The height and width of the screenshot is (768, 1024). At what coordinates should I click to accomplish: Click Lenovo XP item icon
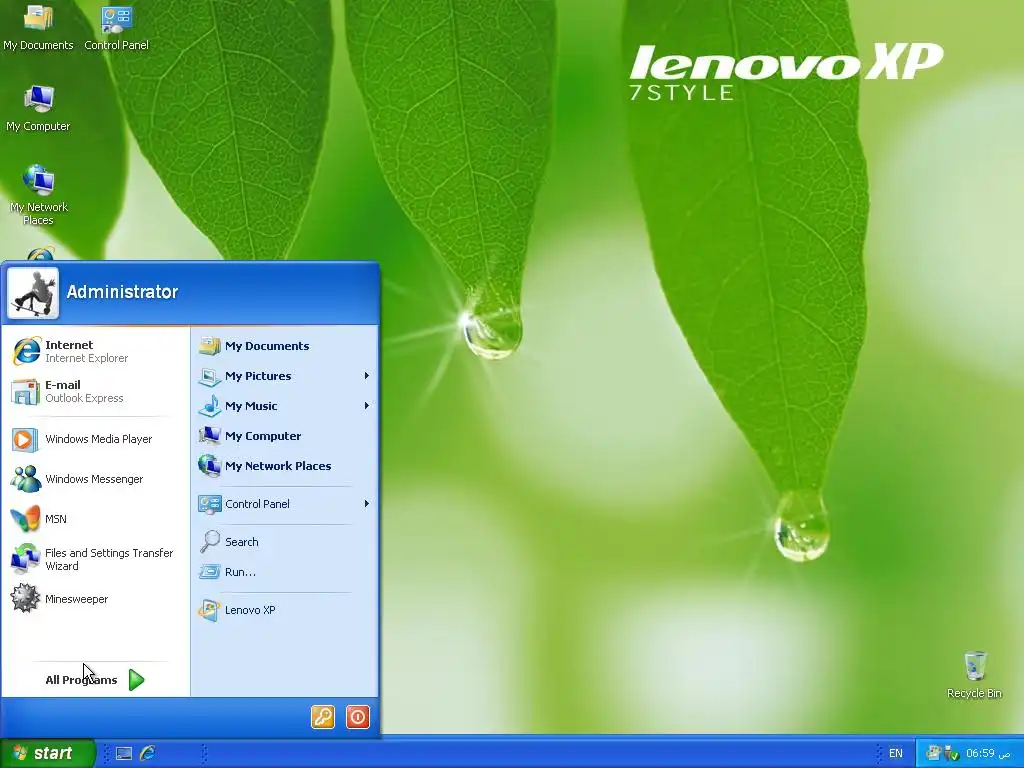(209, 610)
